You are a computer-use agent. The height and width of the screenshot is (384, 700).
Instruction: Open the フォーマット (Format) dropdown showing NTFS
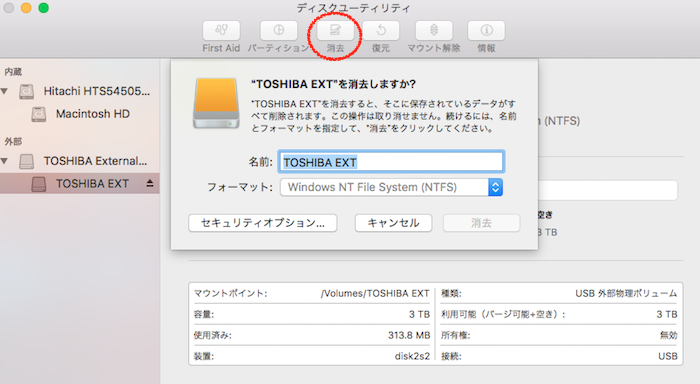(391, 187)
